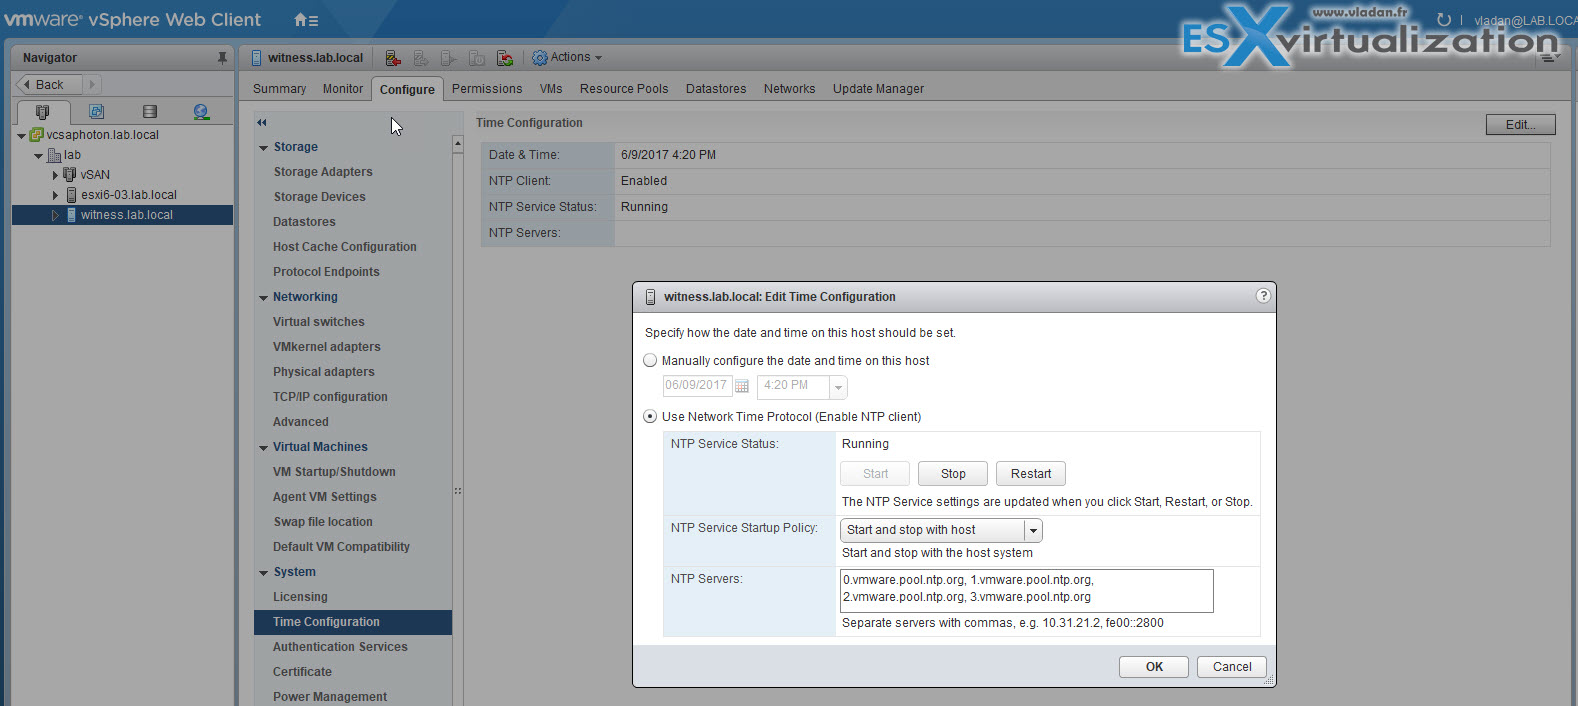Select Use Network Time Protocol option
This screenshot has width=1578, height=706.
(650, 417)
